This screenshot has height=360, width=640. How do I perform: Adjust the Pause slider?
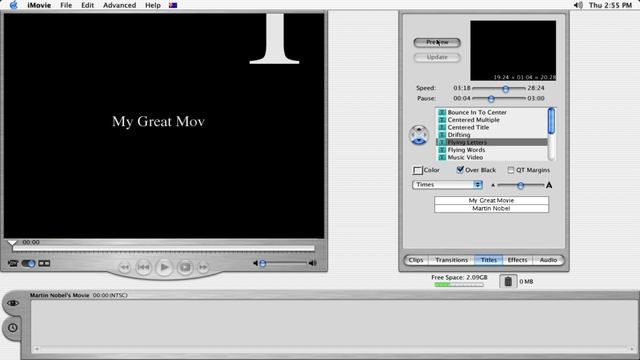click(491, 99)
